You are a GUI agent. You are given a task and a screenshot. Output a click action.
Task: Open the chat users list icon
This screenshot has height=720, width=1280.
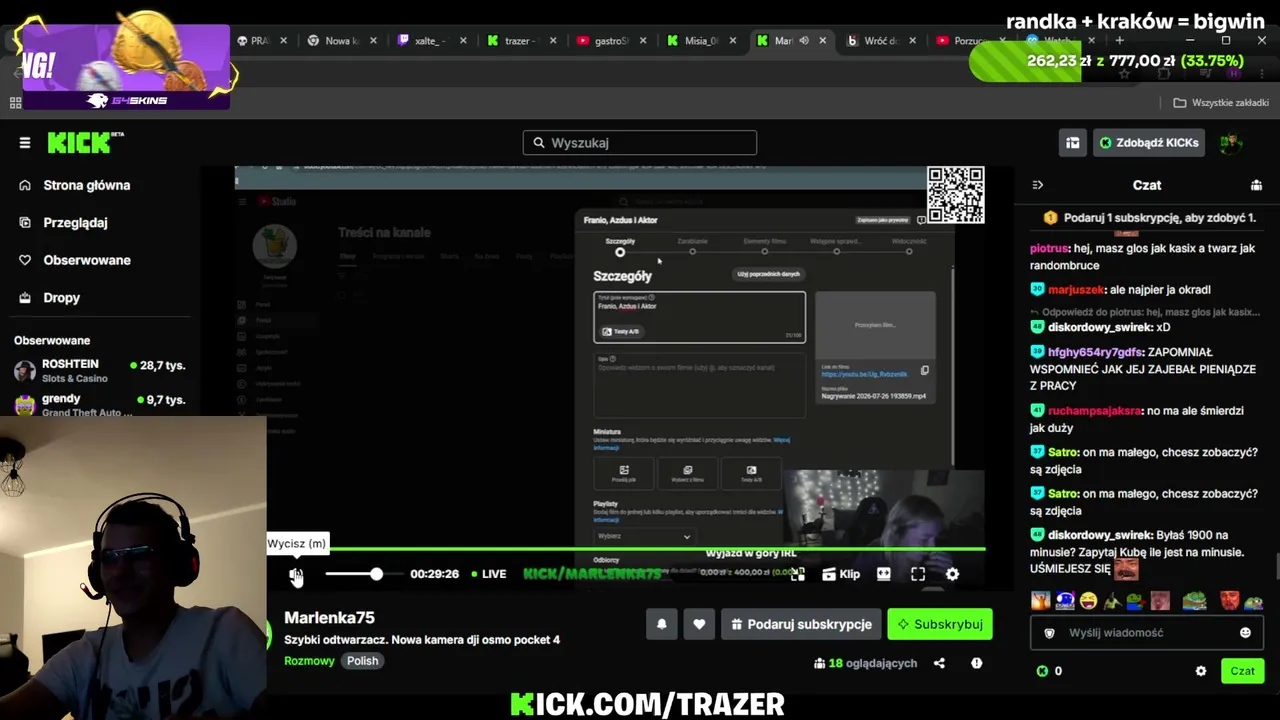(1256, 185)
